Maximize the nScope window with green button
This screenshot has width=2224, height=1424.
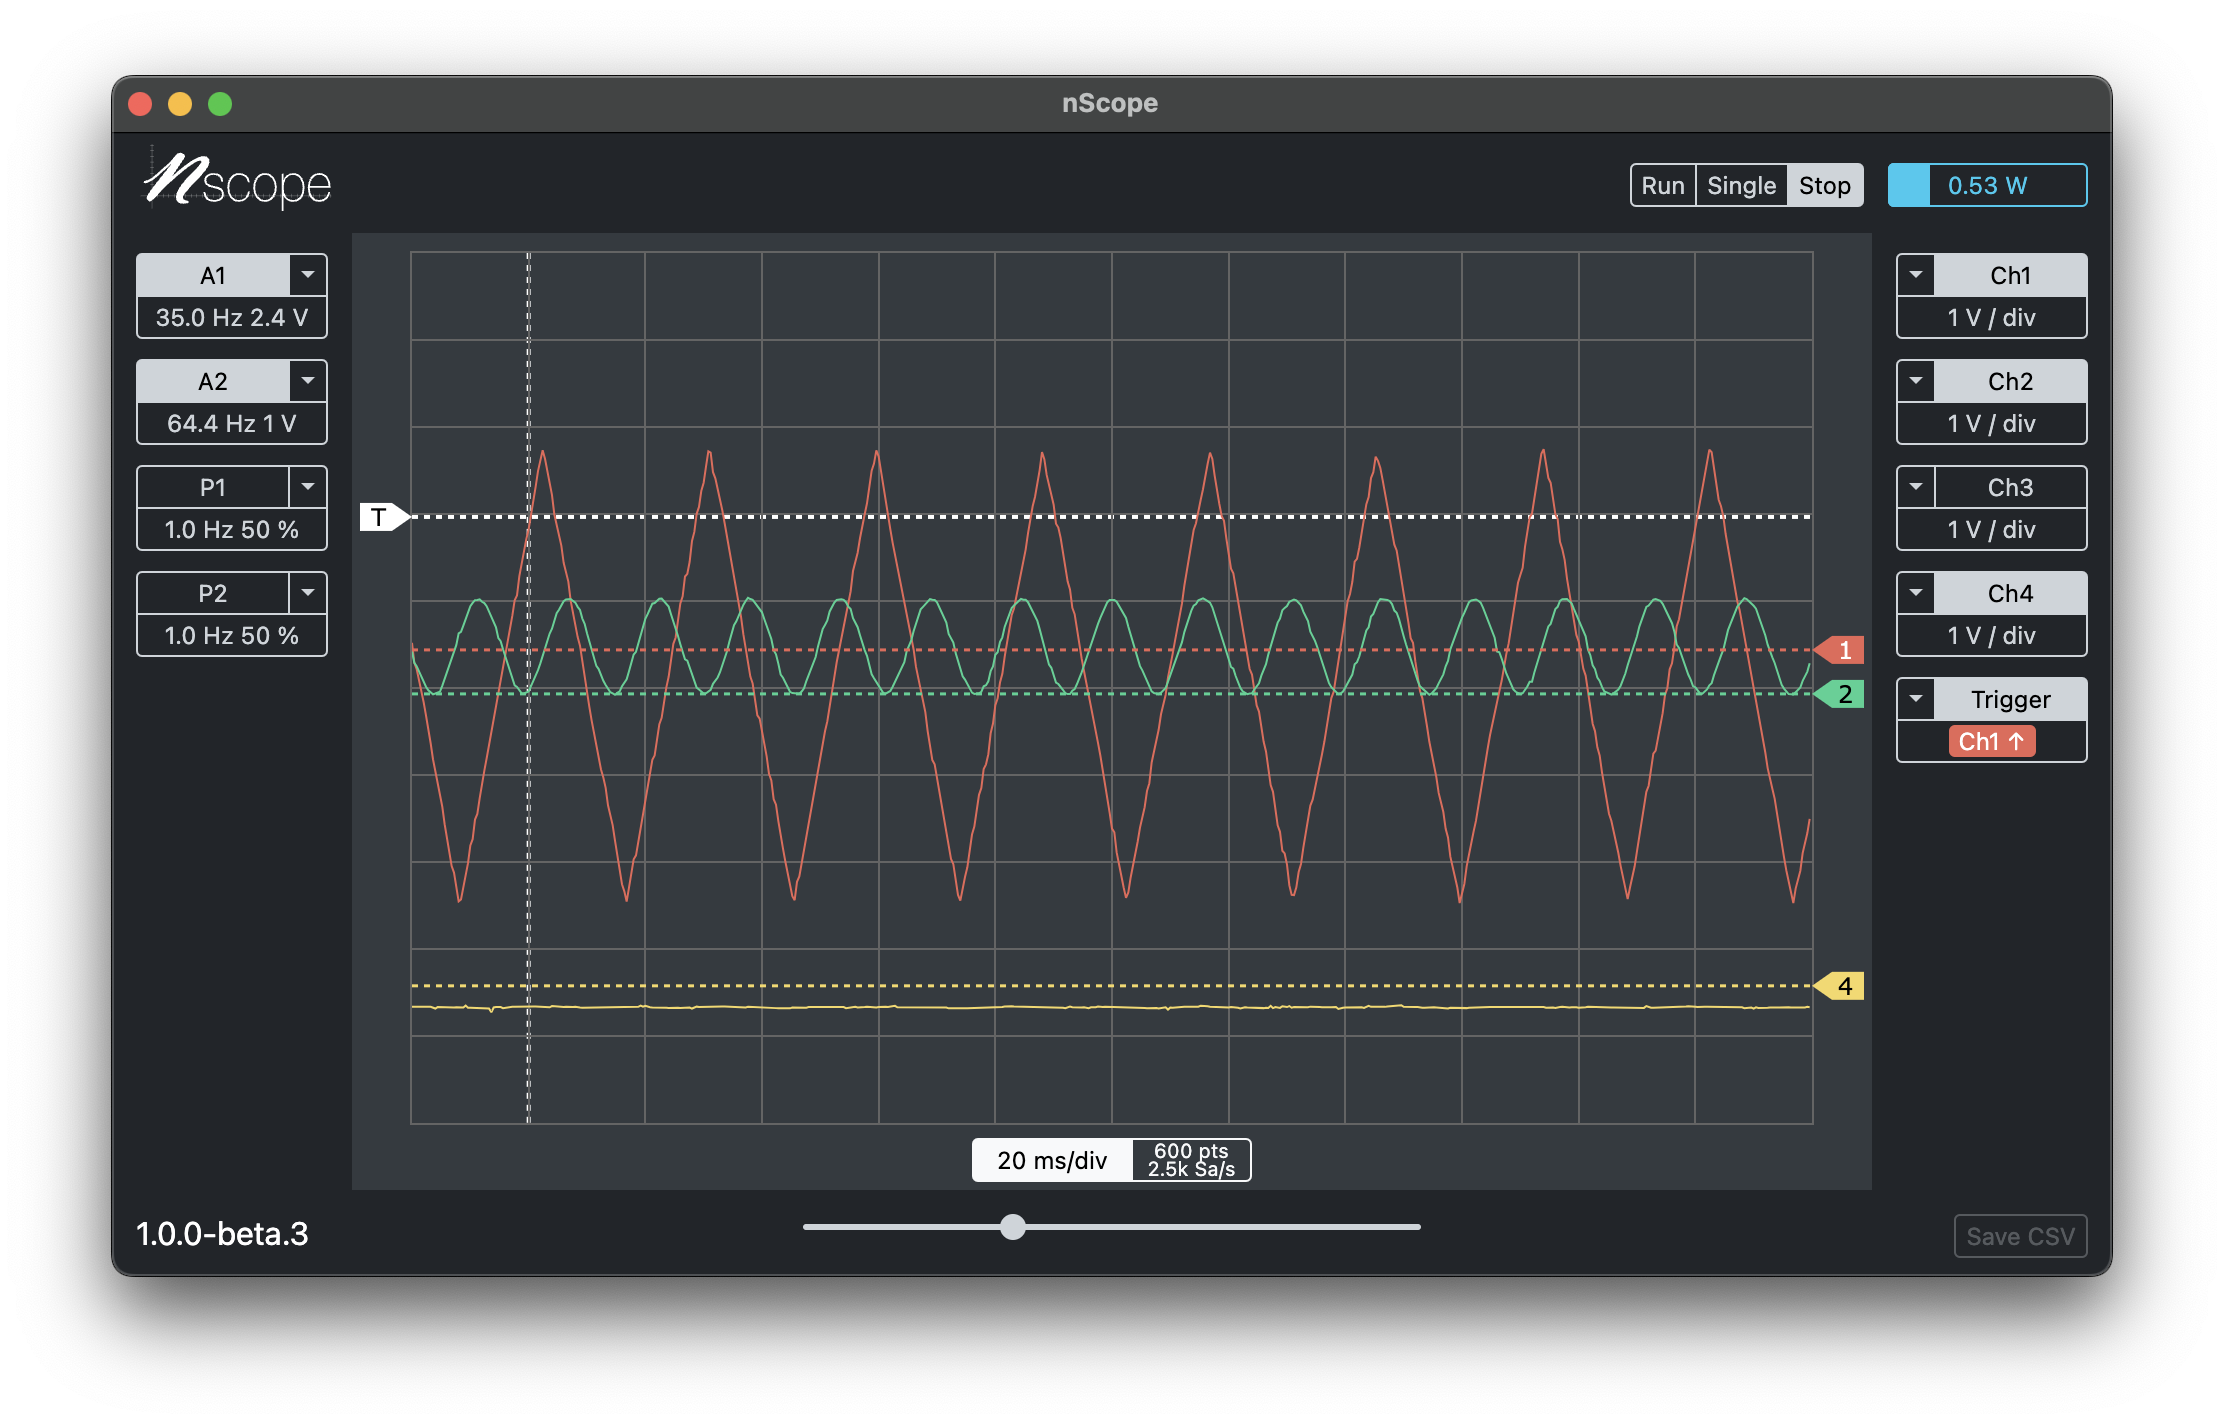(220, 104)
